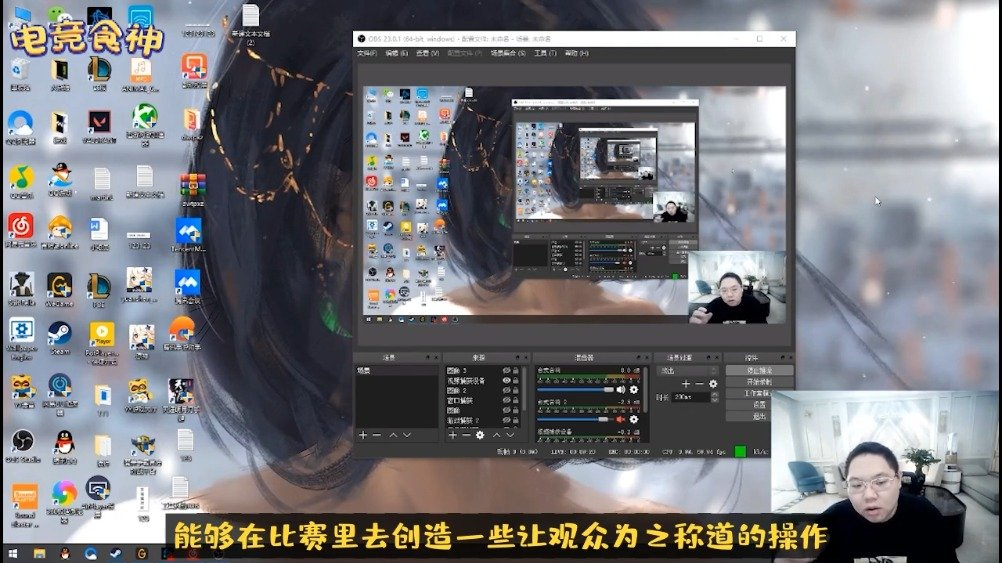The height and width of the screenshot is (563, 1002).
Task: Hide the 视频捕获设备 source via eye icon
Action: [x=506, y=380]
